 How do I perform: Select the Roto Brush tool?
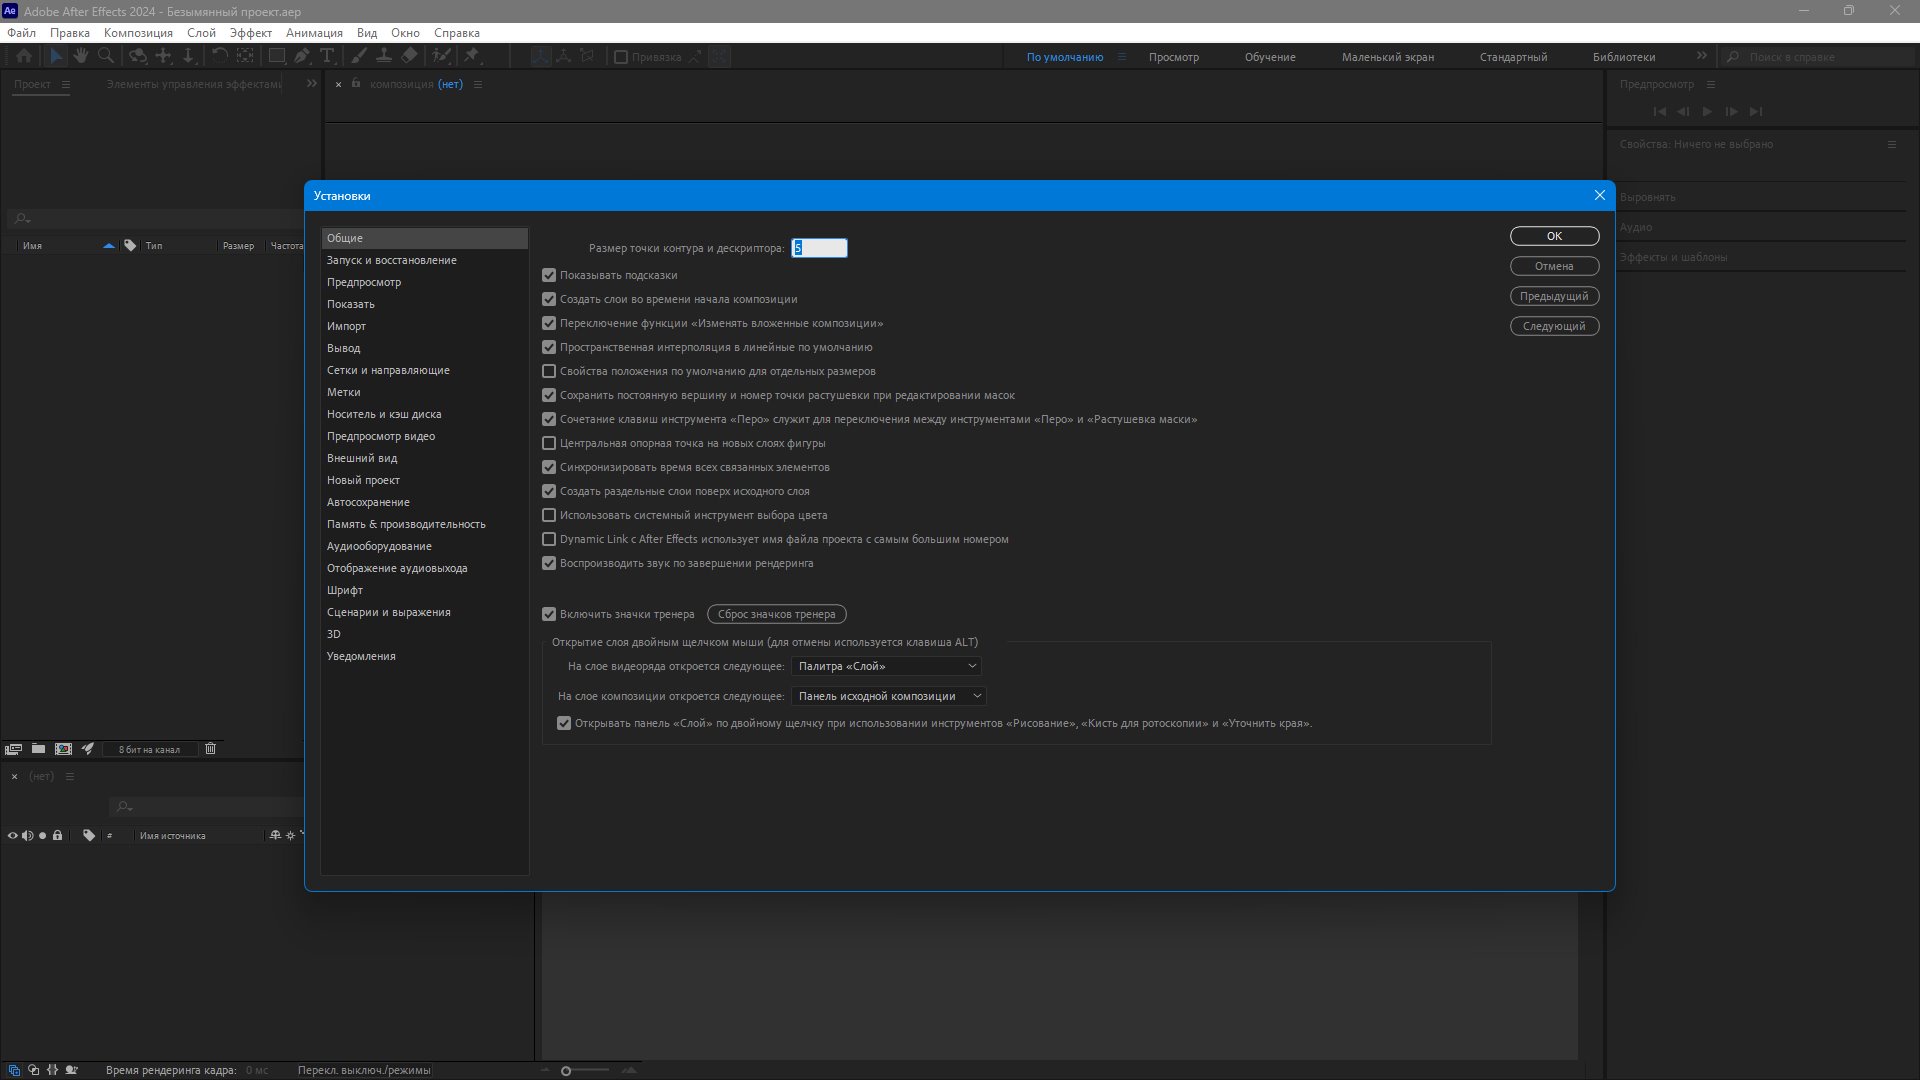pos(441,57)
